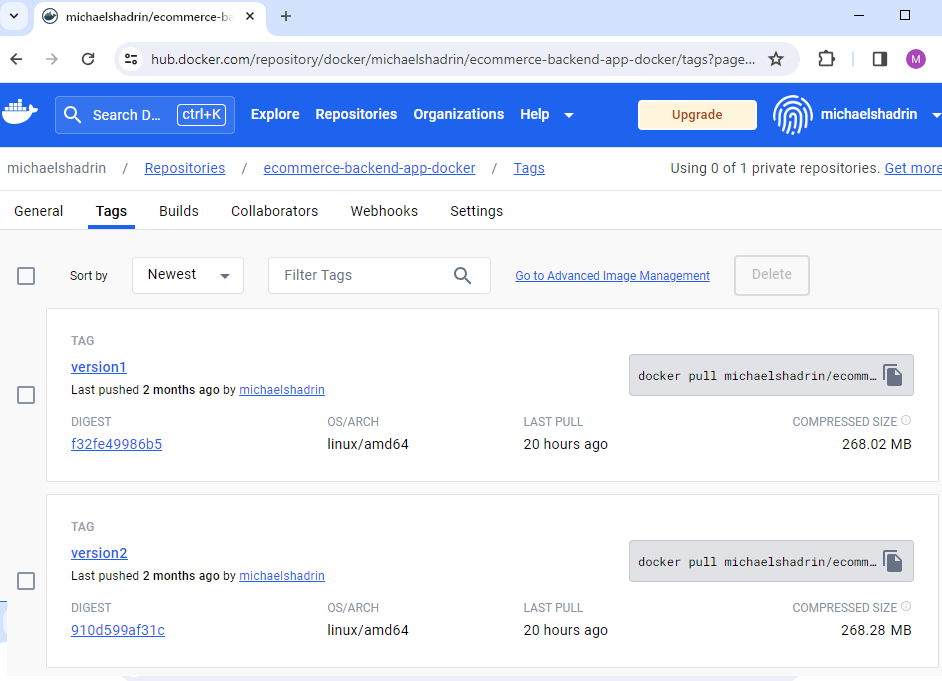Follow Go to Advanced Image Management link
942x681 pixels.
tap(612, 276)
